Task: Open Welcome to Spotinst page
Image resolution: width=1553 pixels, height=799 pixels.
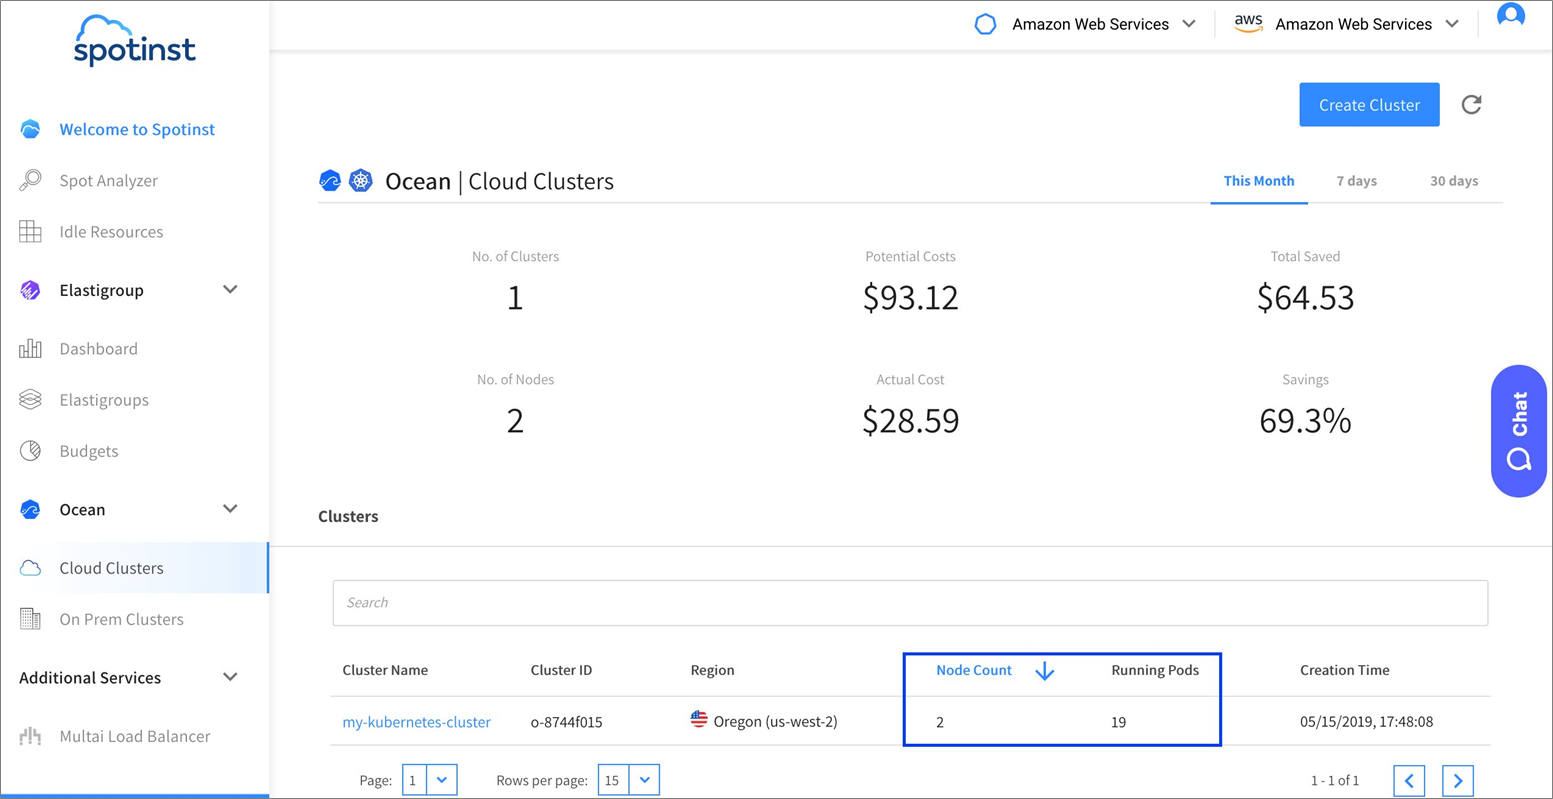Action: coord(137,129)
